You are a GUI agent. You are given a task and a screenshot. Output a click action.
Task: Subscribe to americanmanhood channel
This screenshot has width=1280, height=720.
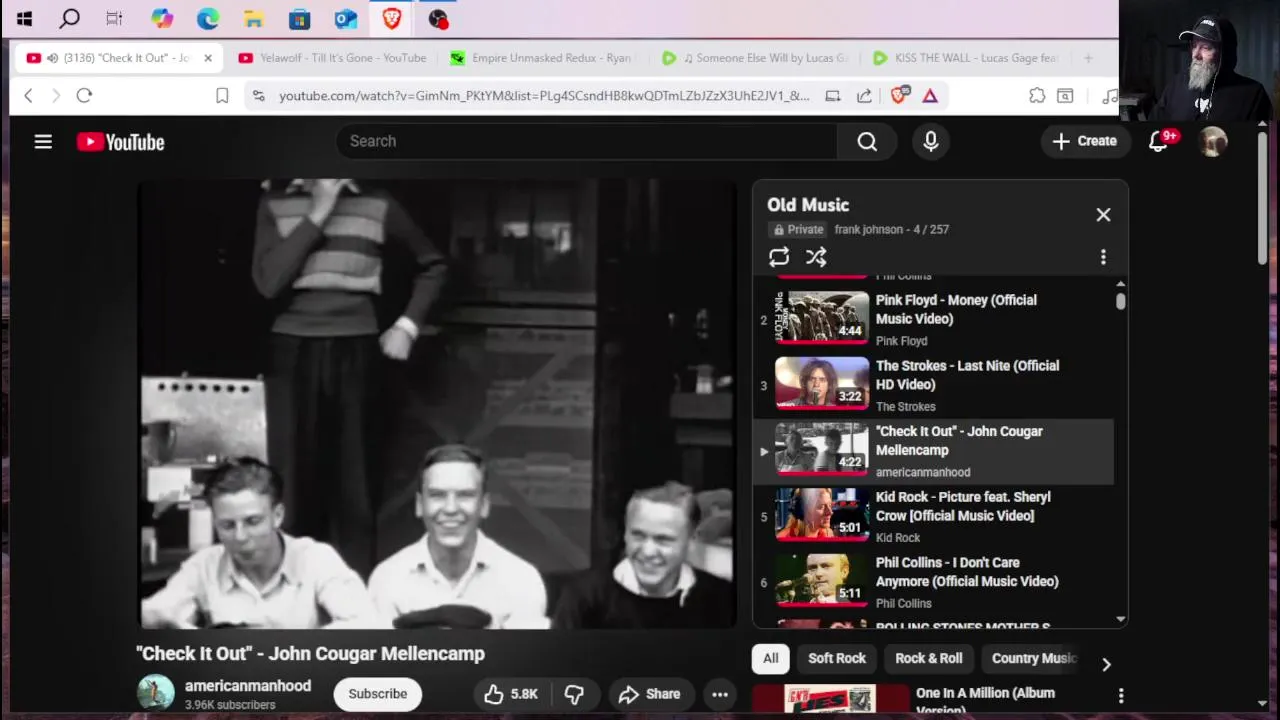pos(378,694)
